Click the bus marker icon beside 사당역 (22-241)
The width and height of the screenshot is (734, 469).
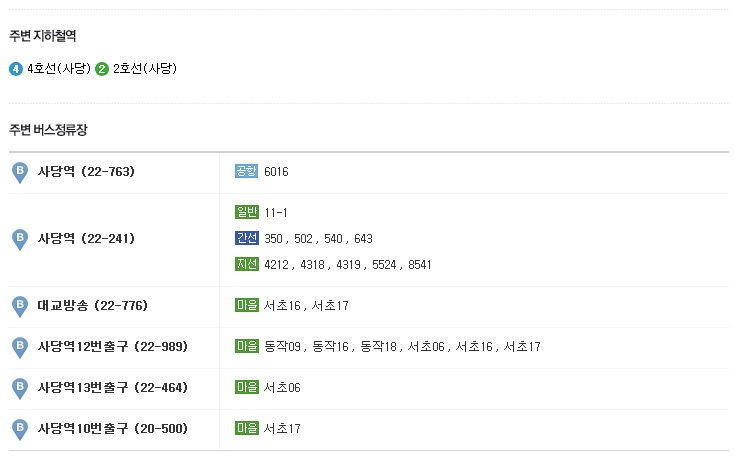[19, 238]
